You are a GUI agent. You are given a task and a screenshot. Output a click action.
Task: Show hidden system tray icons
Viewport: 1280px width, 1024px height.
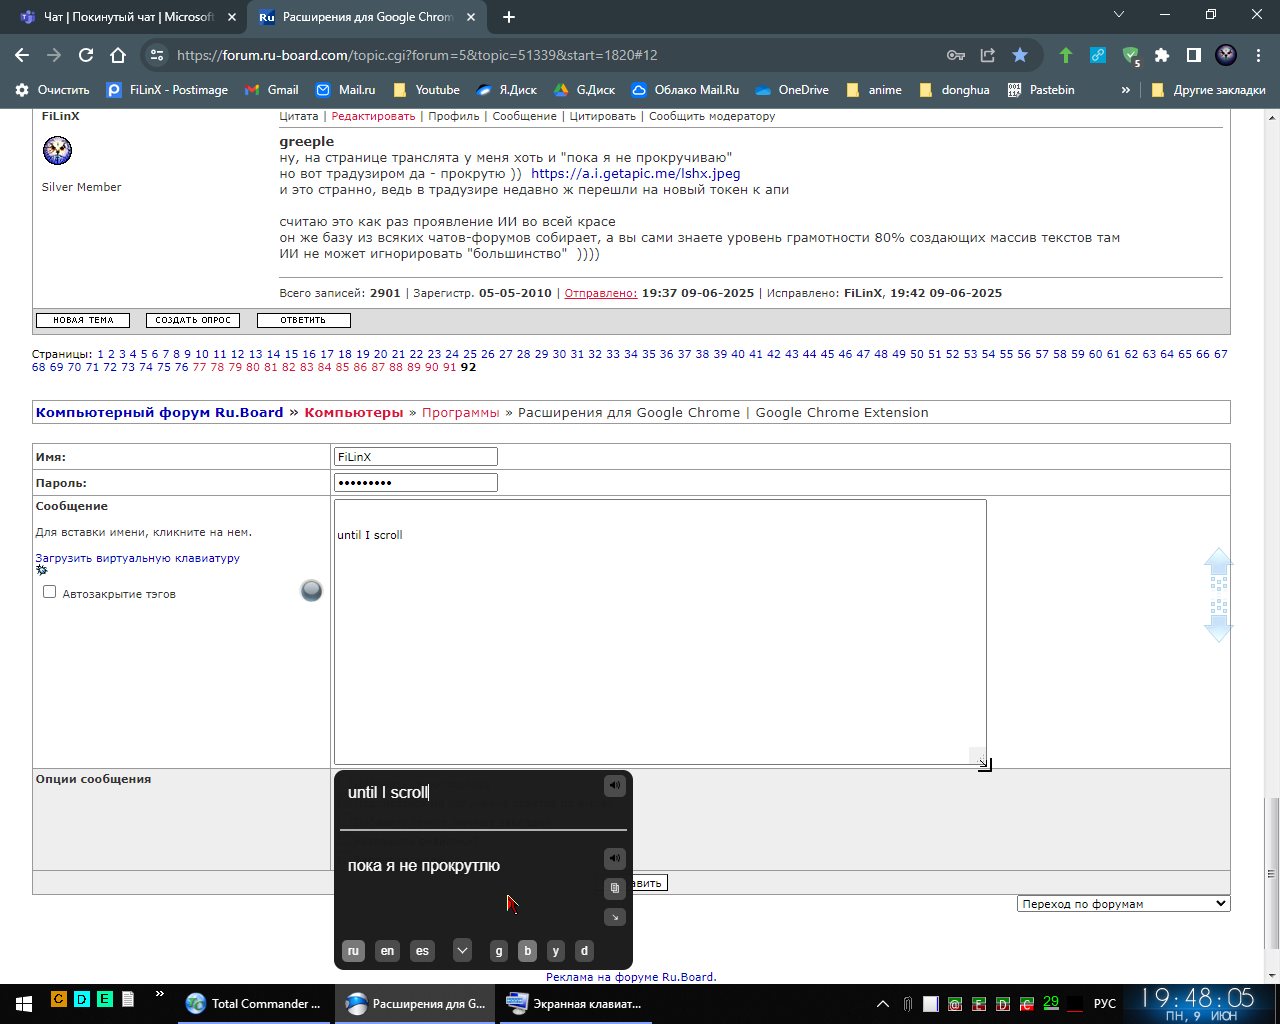coord(882,1003)
